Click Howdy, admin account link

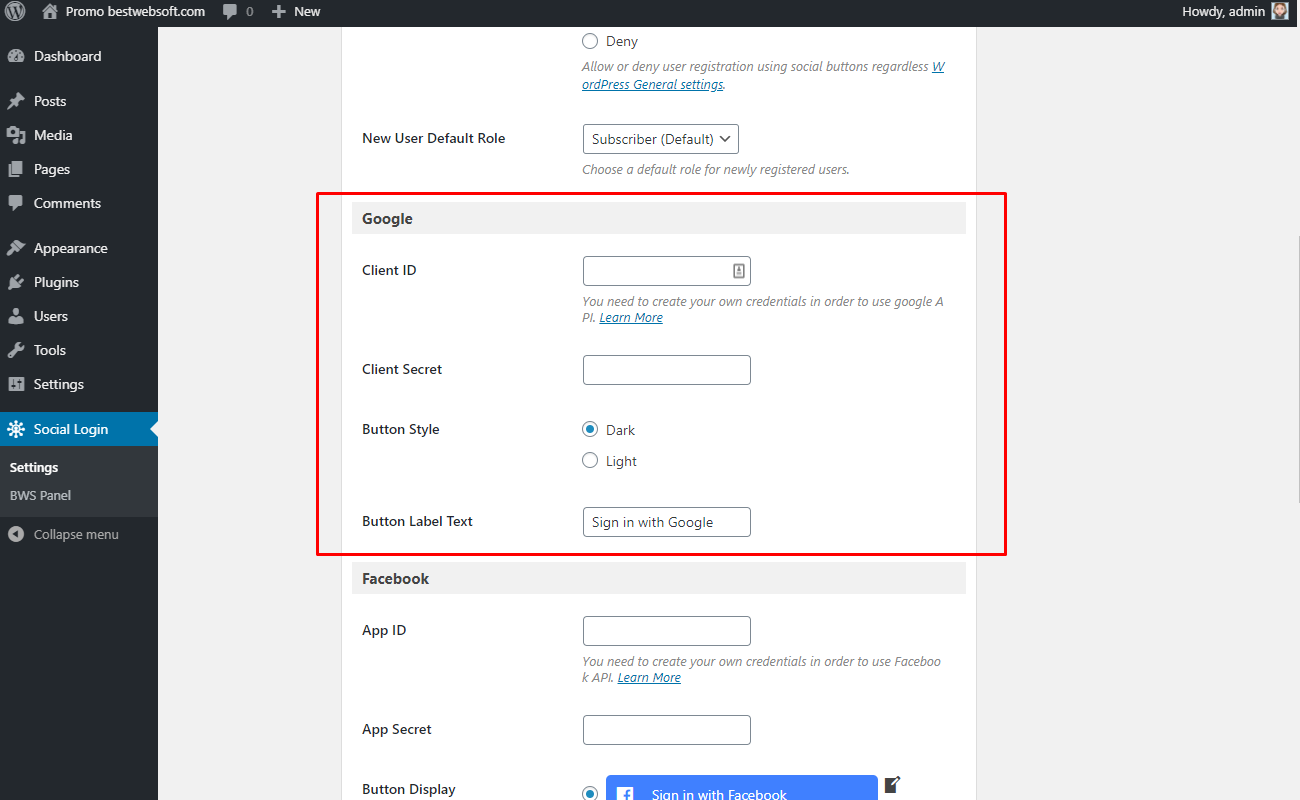point(1223,12)
